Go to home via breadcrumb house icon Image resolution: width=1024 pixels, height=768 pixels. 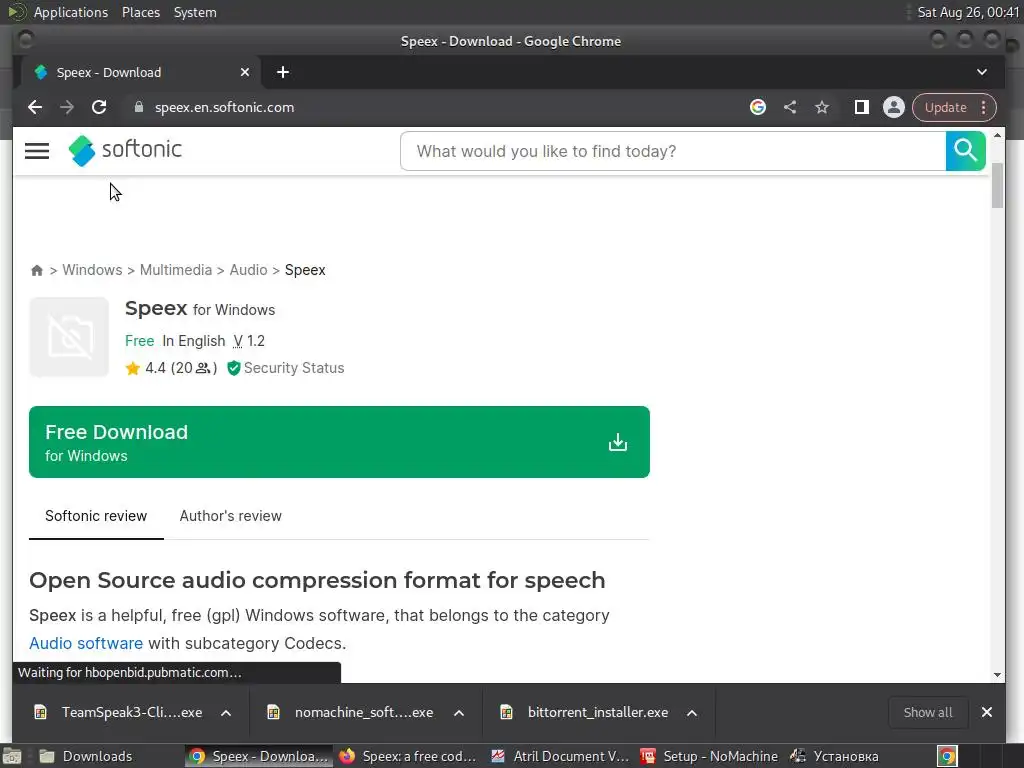click(x=37, y=270)
